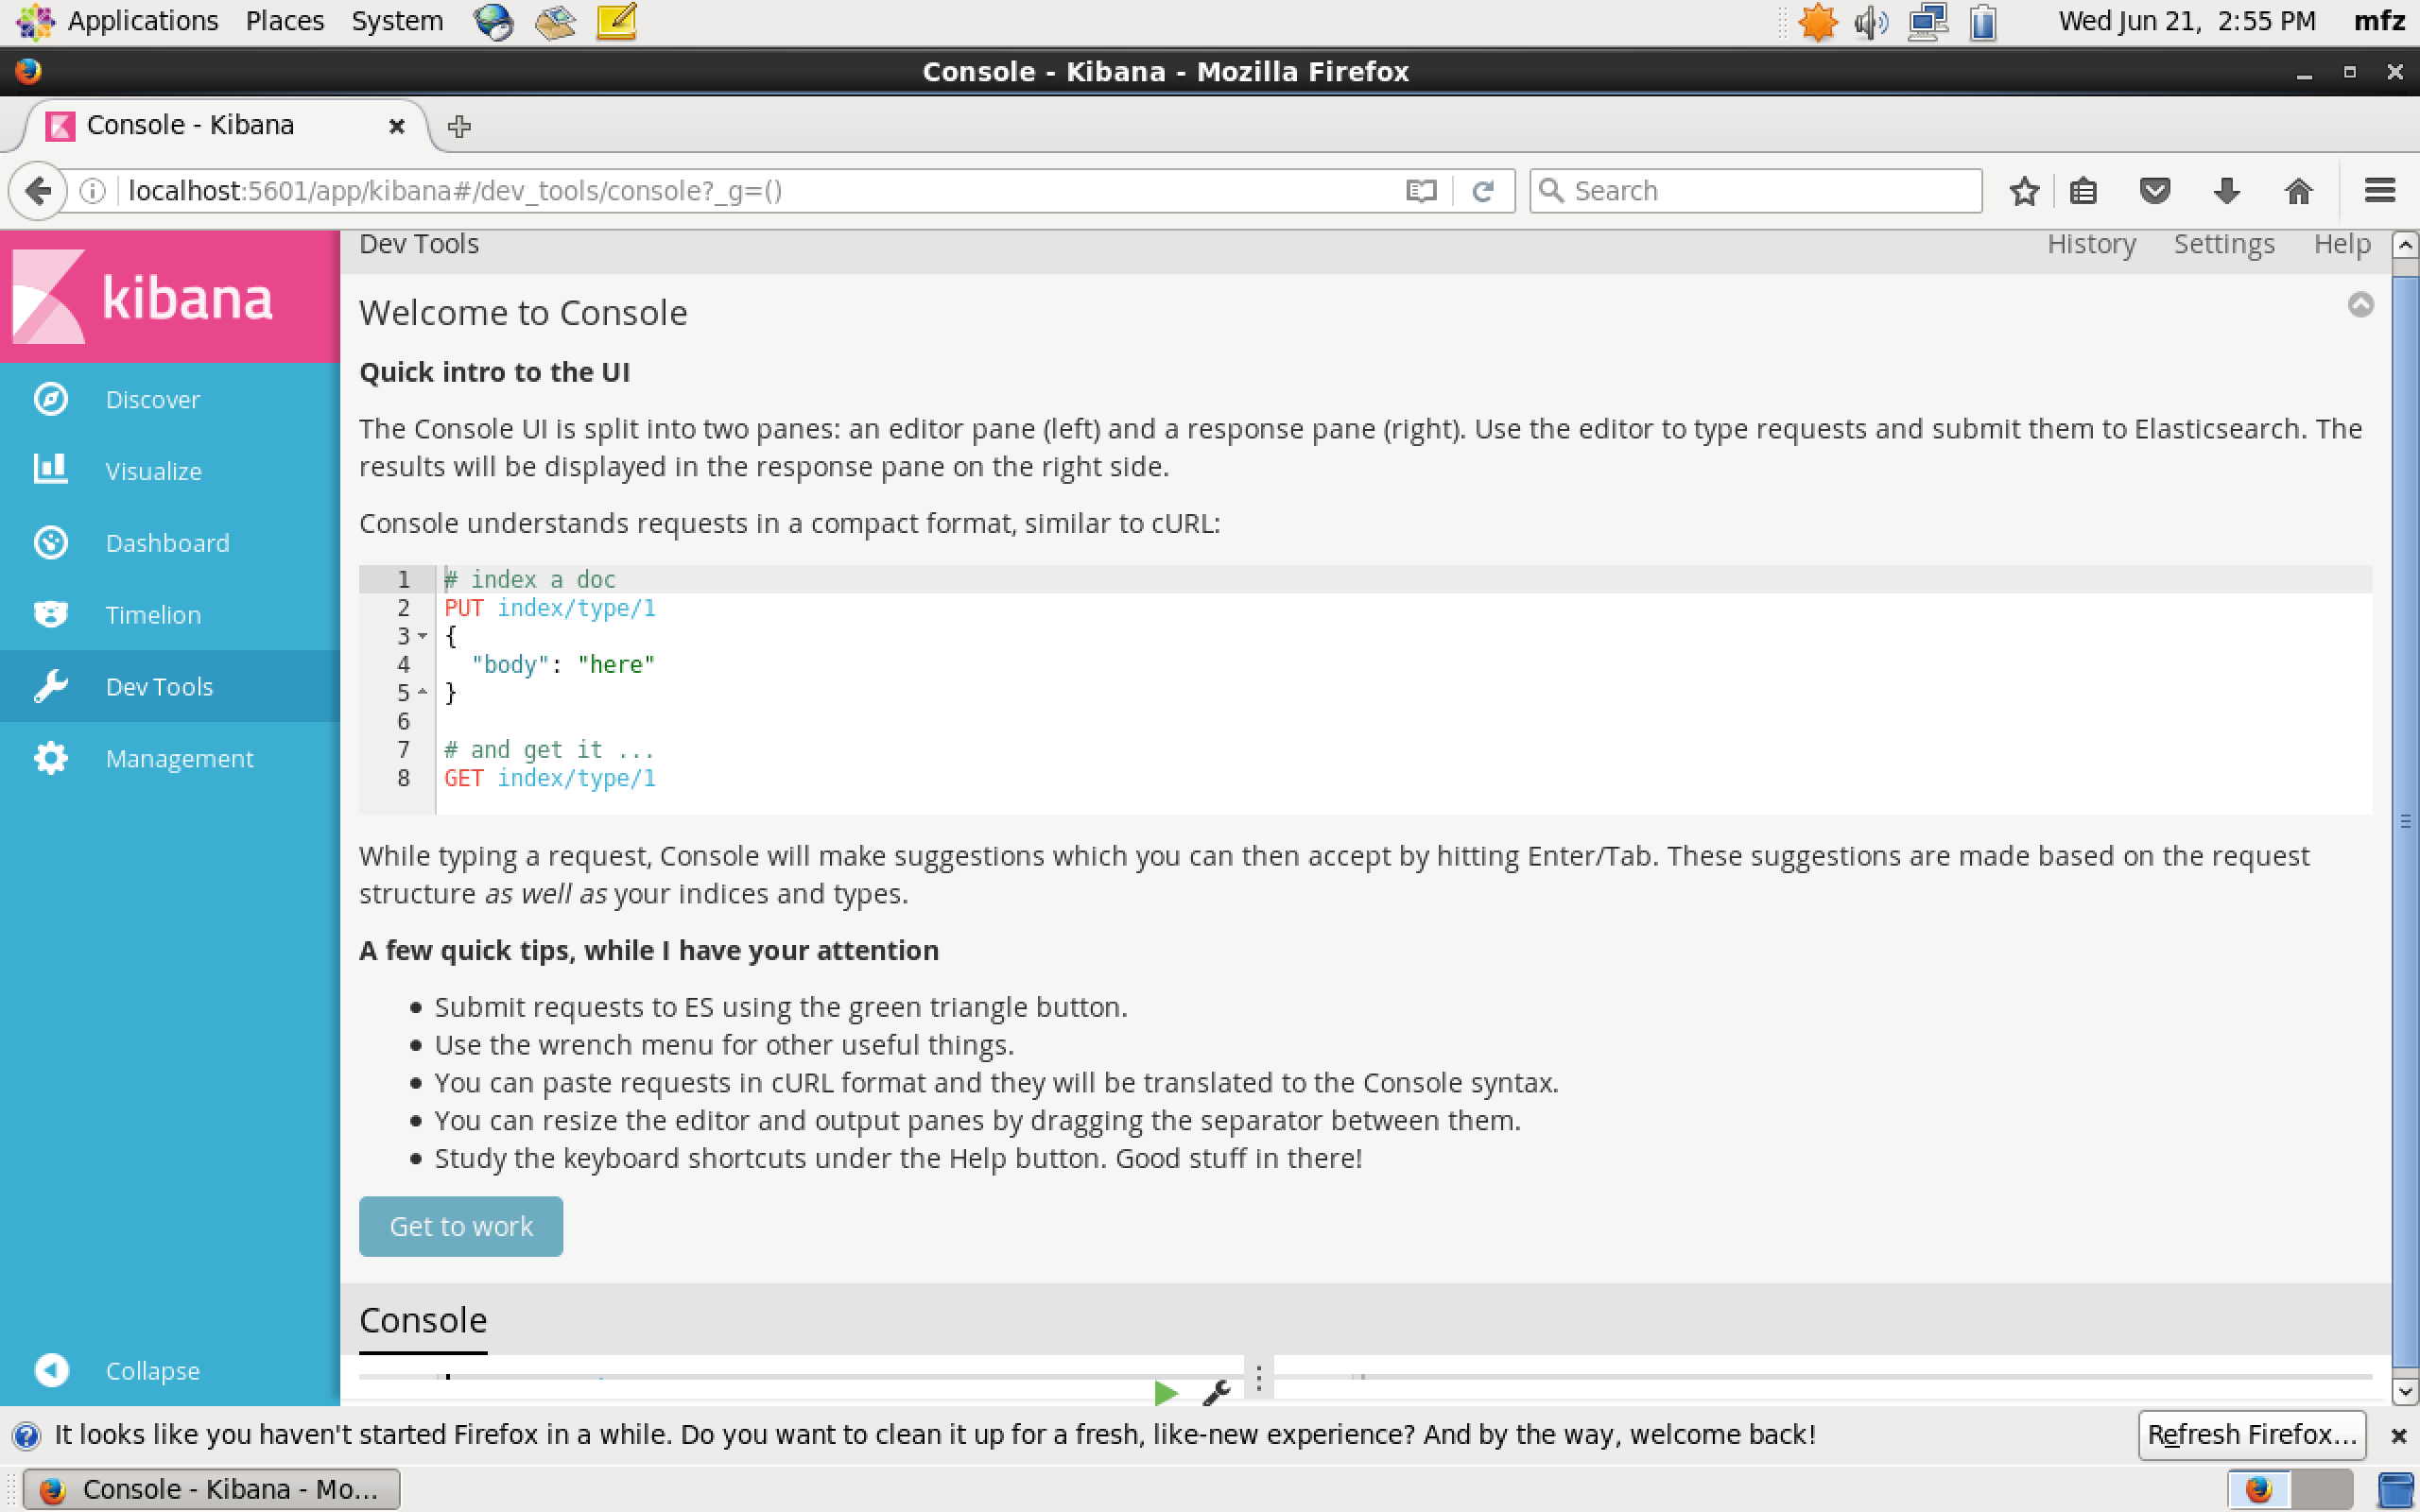
Task: Open the Applications menu
Action: coord(142,21)
